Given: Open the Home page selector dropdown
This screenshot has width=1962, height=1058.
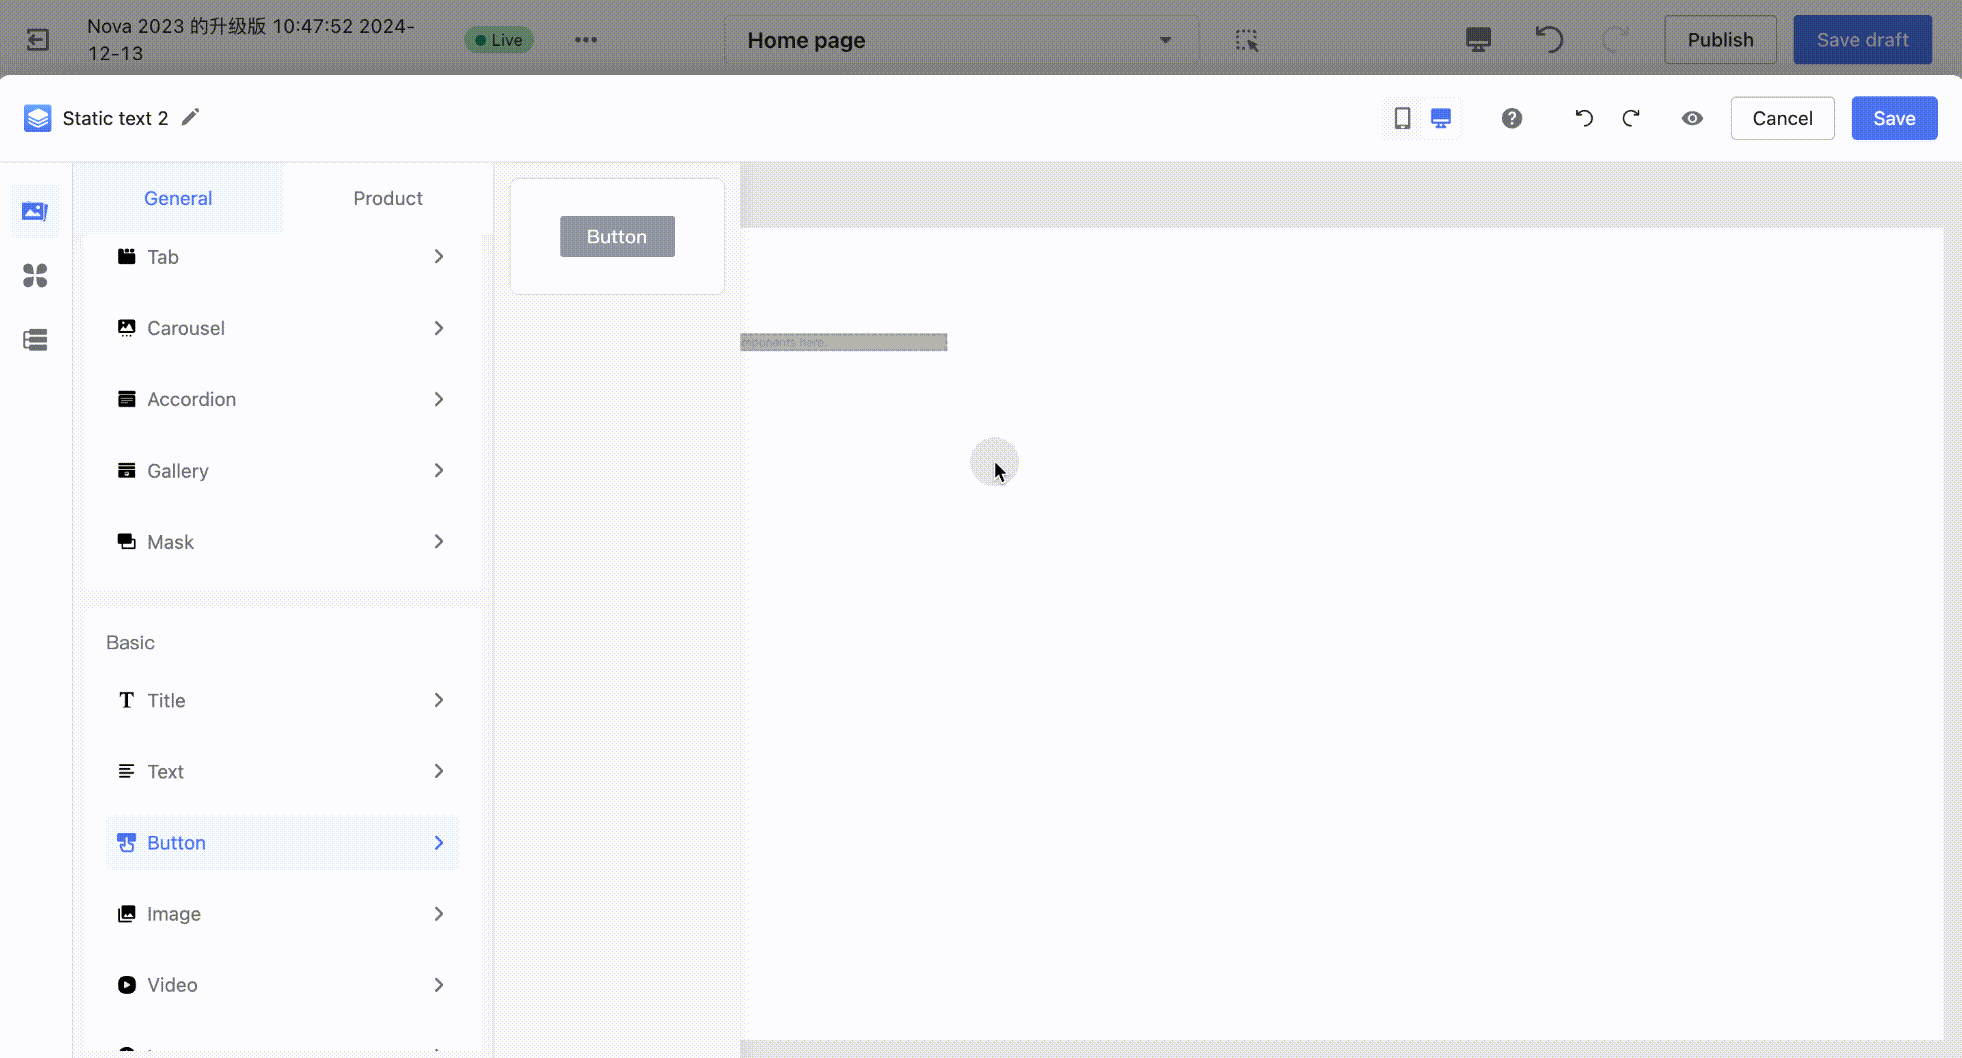Looking at the screenshot, I should click(x=958, y=40).
